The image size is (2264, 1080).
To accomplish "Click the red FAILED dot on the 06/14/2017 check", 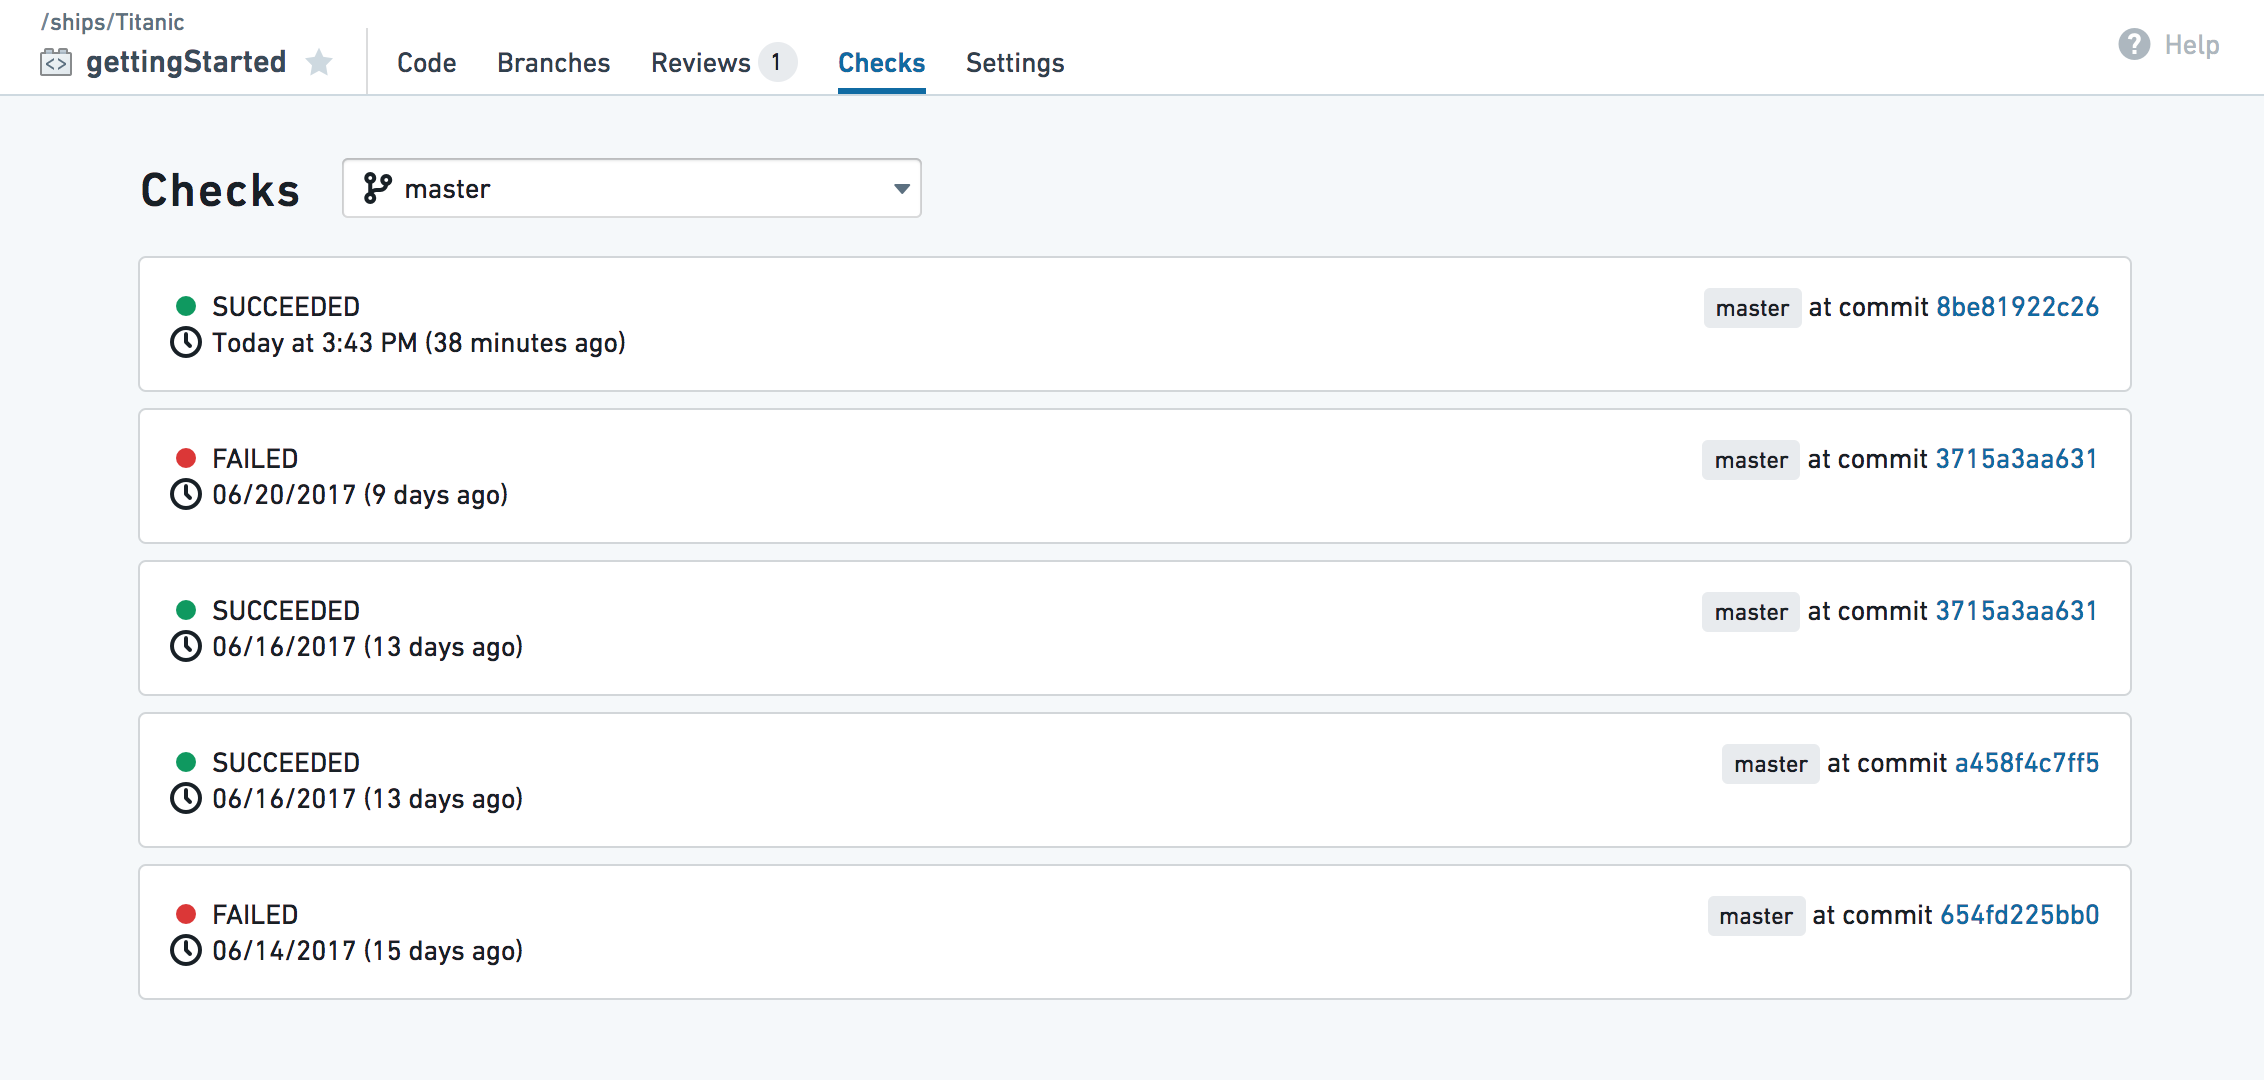I will point(186,914).
